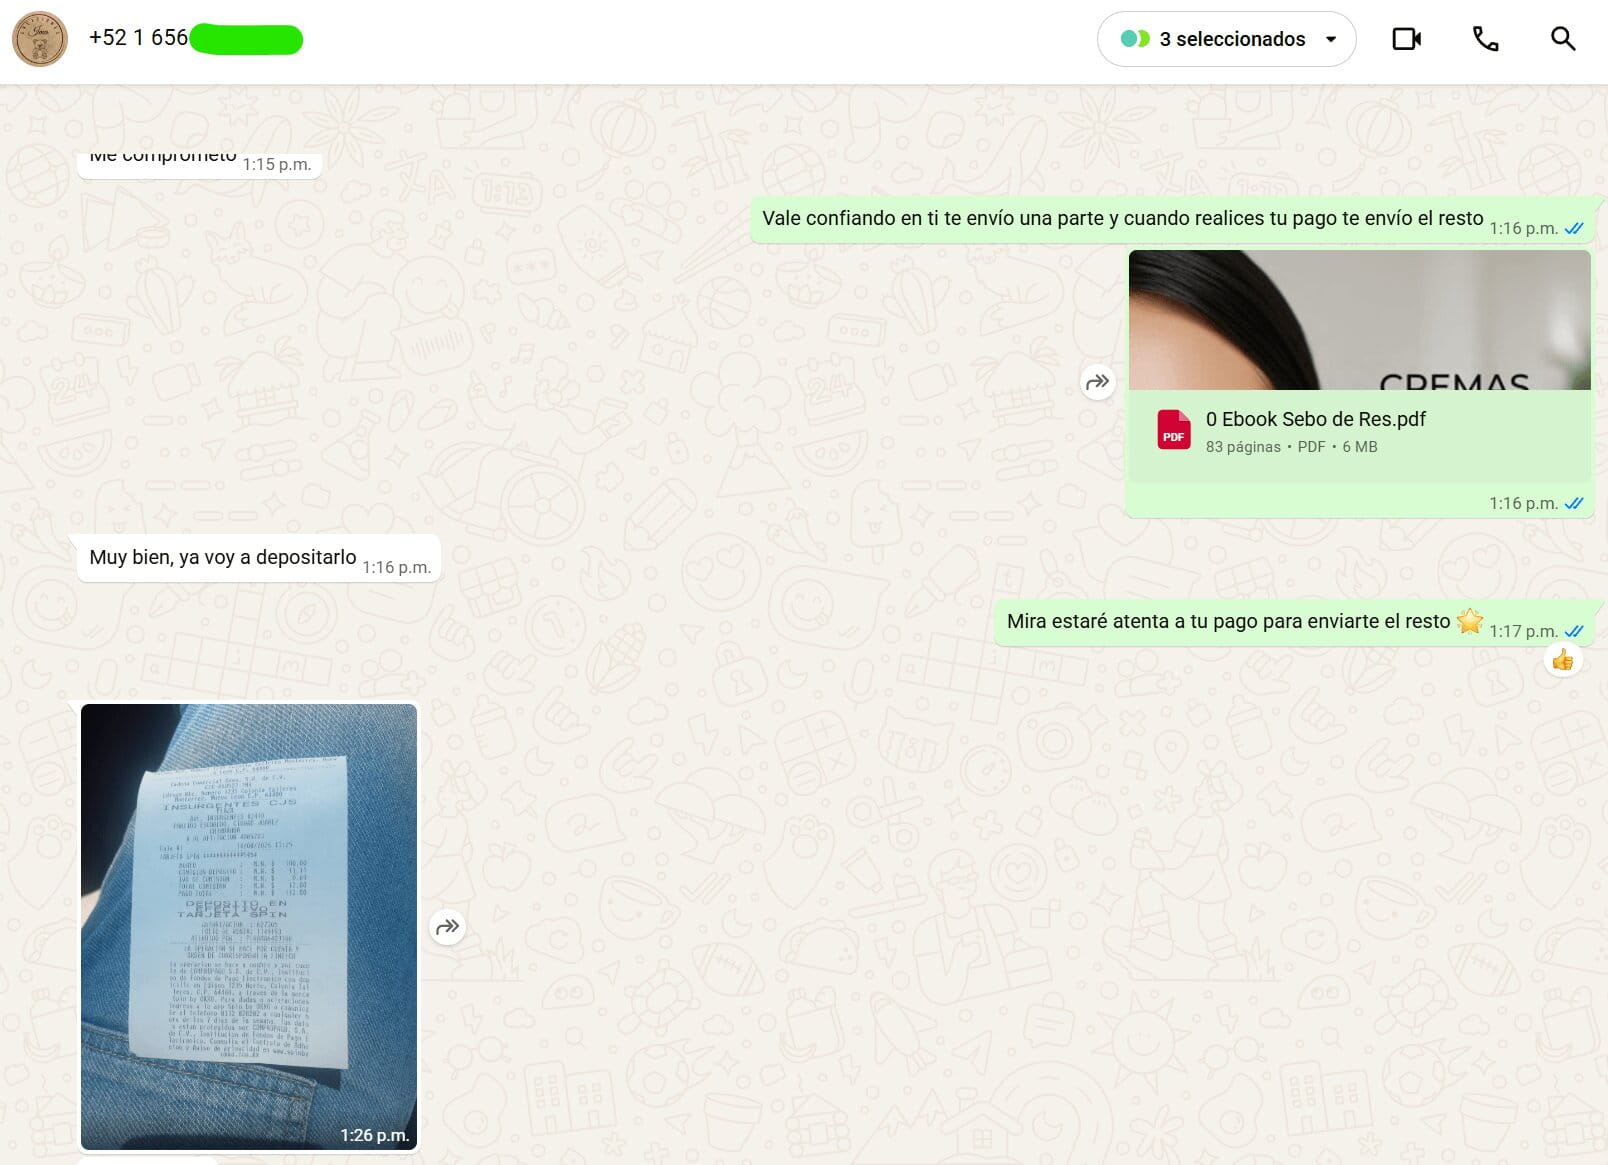
Task: Click the '83 páginas • PDF • 6 MB' details
Action: (x=1291, y=447)
